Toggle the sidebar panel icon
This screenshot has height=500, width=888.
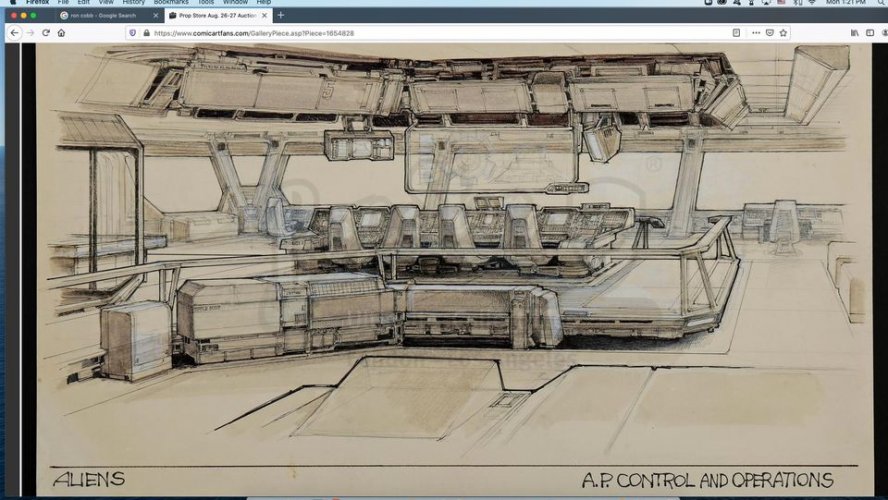(x=870, y=33)
